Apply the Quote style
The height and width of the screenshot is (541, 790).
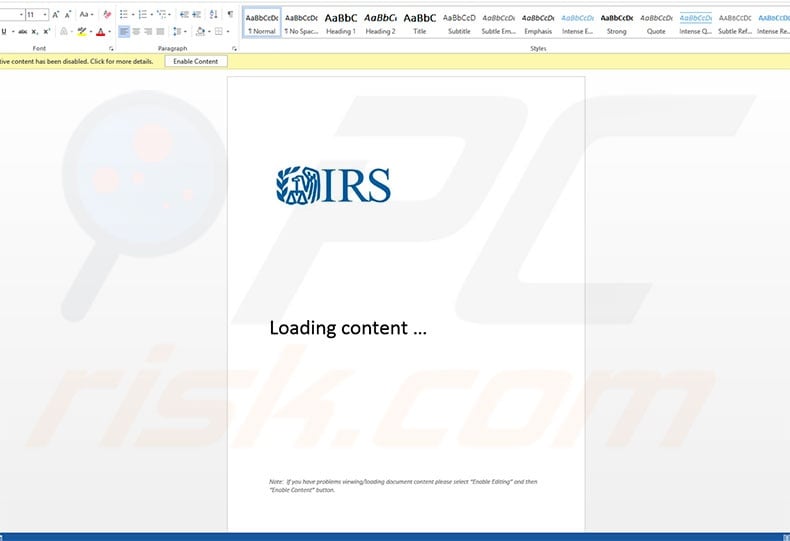point(656,23)
